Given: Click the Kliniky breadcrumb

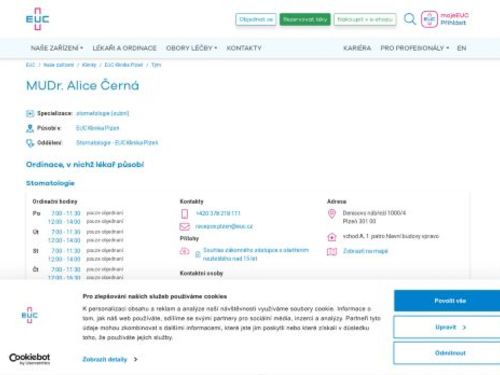Looking at the screenshot, I should click(89, 65).
